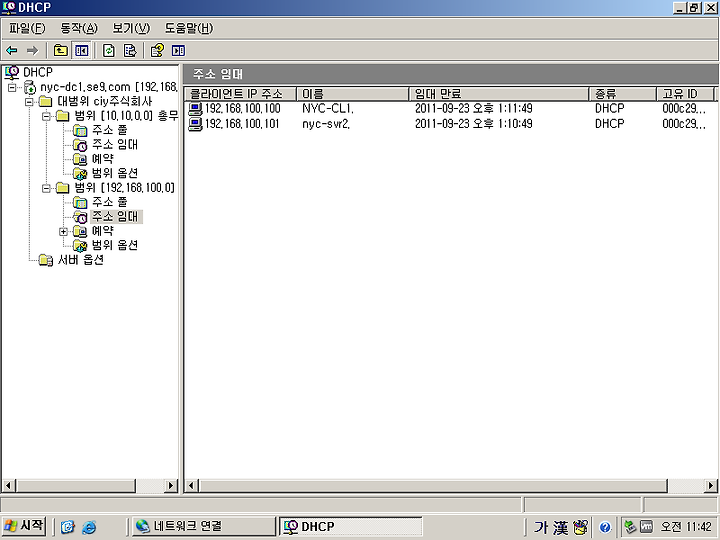Screen dimensions: 720x540
Task: Click the 시작 Start button
Action: coord(24,526)
